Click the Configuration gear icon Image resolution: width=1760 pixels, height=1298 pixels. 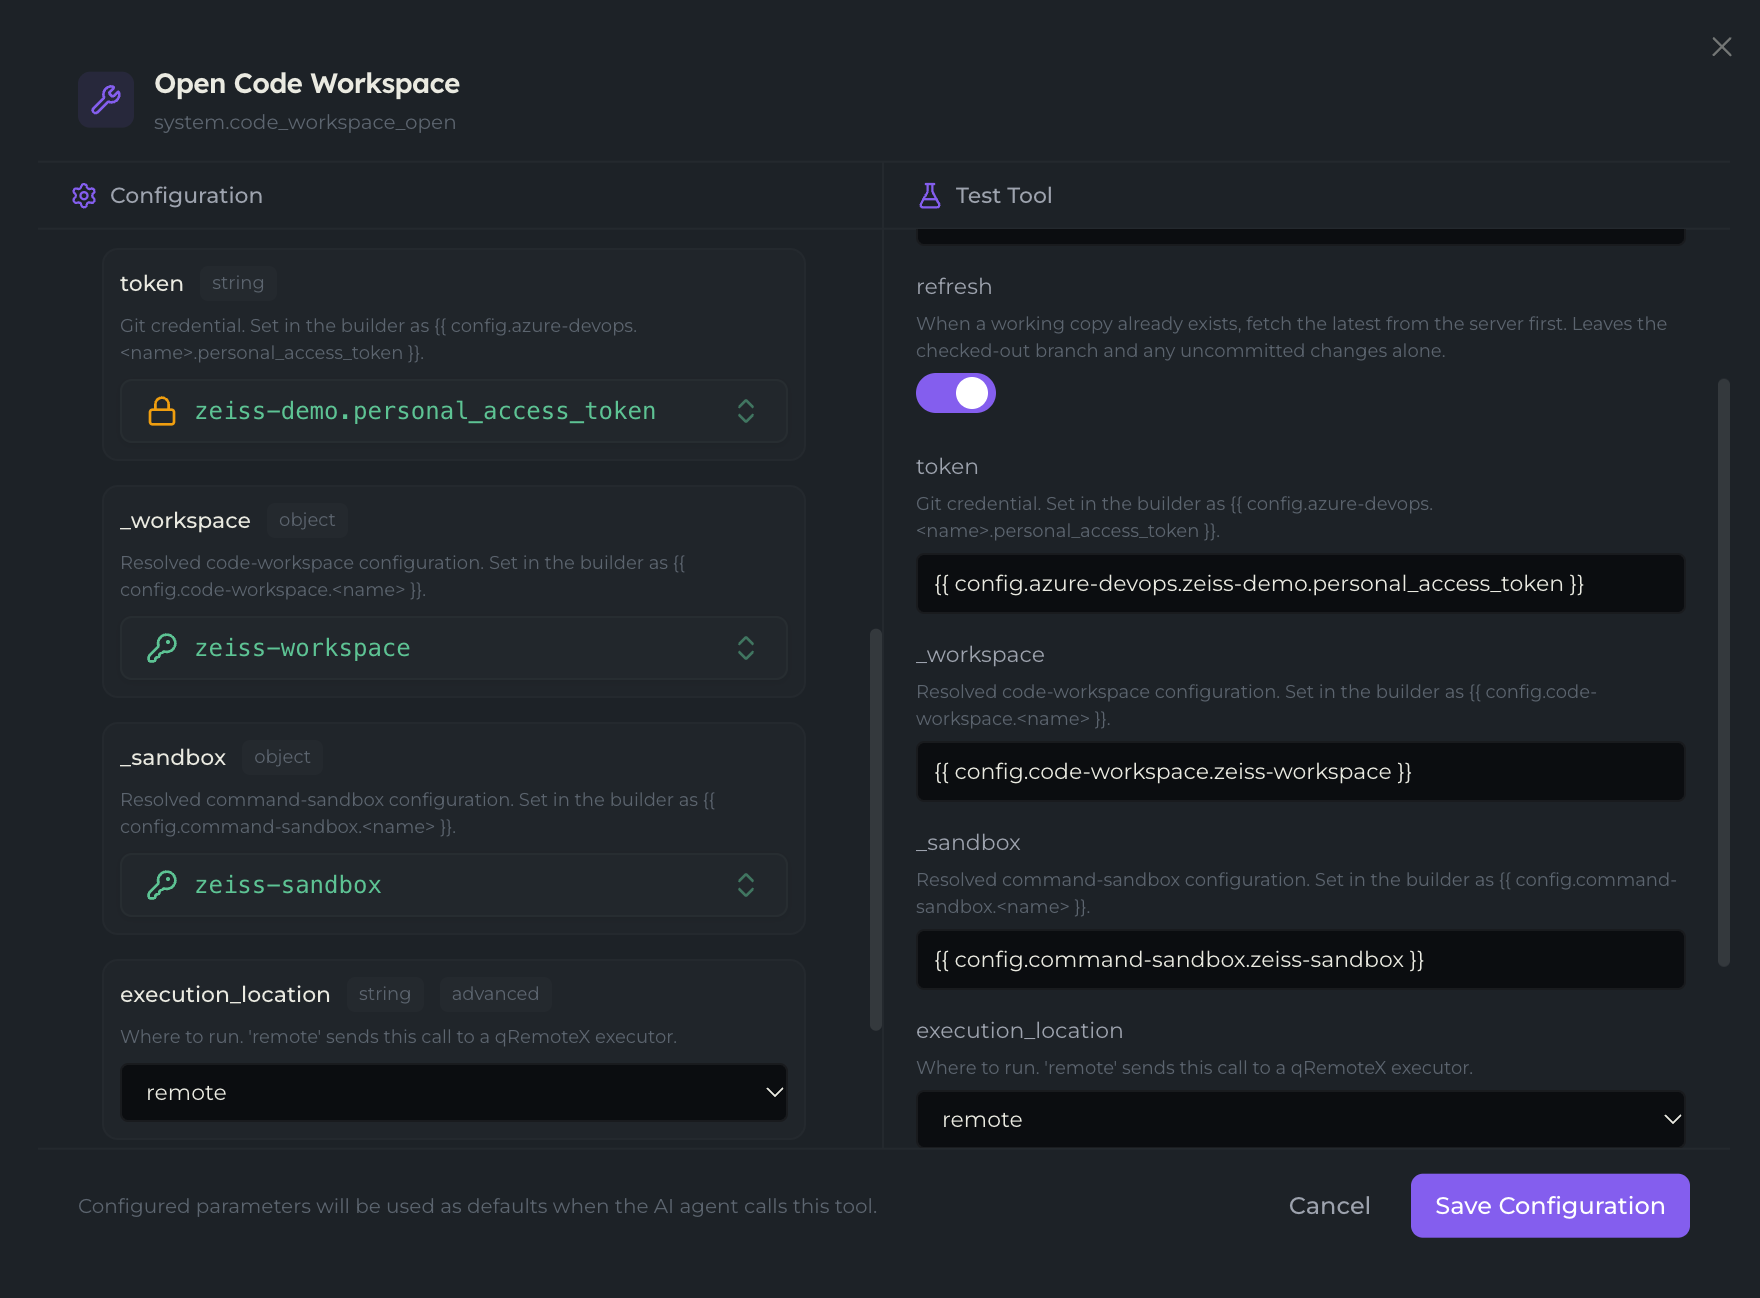tap(84, 195)
